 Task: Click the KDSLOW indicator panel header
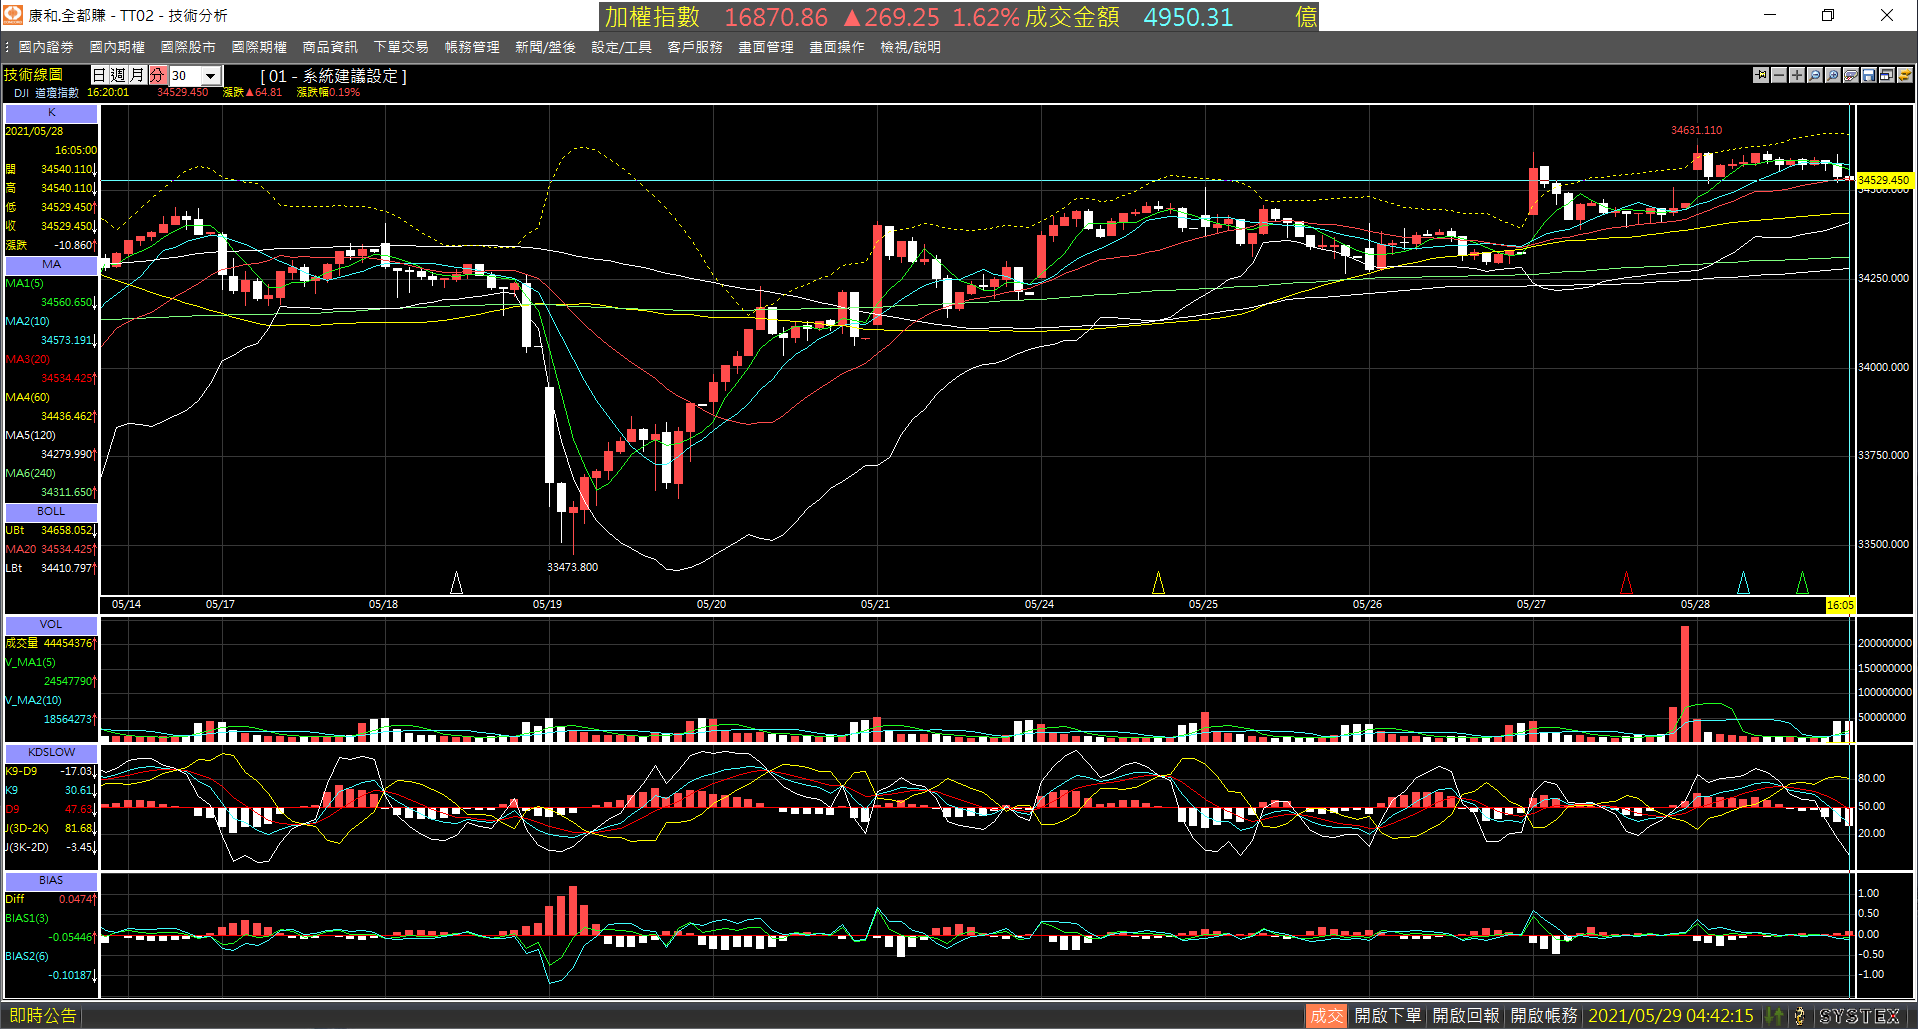coord(51,752)
